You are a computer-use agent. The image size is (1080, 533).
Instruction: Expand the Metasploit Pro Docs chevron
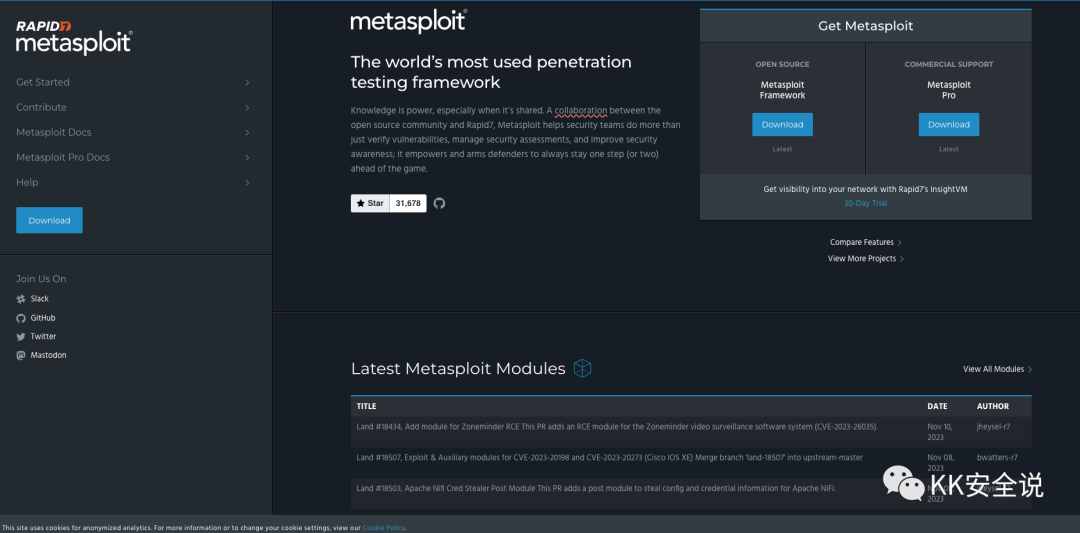[x=247, y=158]
